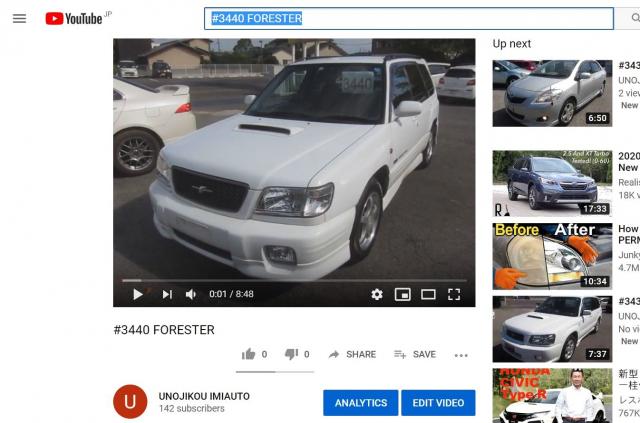Select the search box with #3440 FORESTER
The width and height of the screenshot is (640, 423).
(x=409, y=18)
